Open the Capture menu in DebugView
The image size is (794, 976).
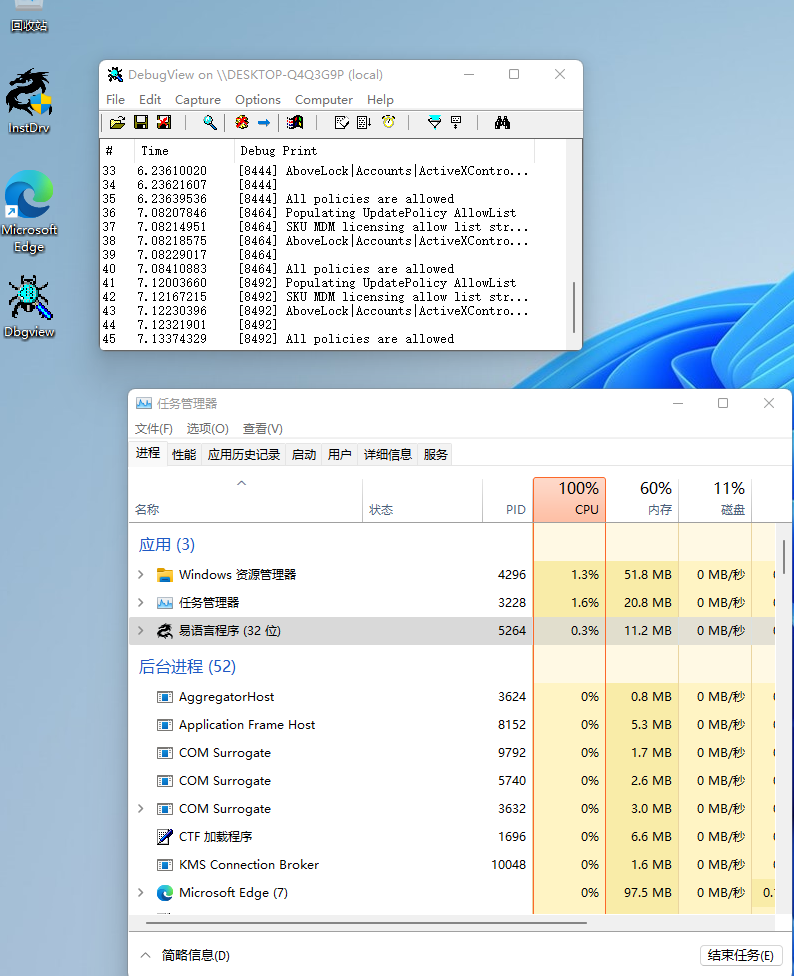click(x=197, y=100)
